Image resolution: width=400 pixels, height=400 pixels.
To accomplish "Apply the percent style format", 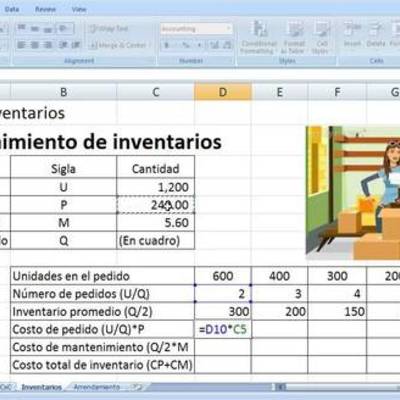I will coord(186,45).
